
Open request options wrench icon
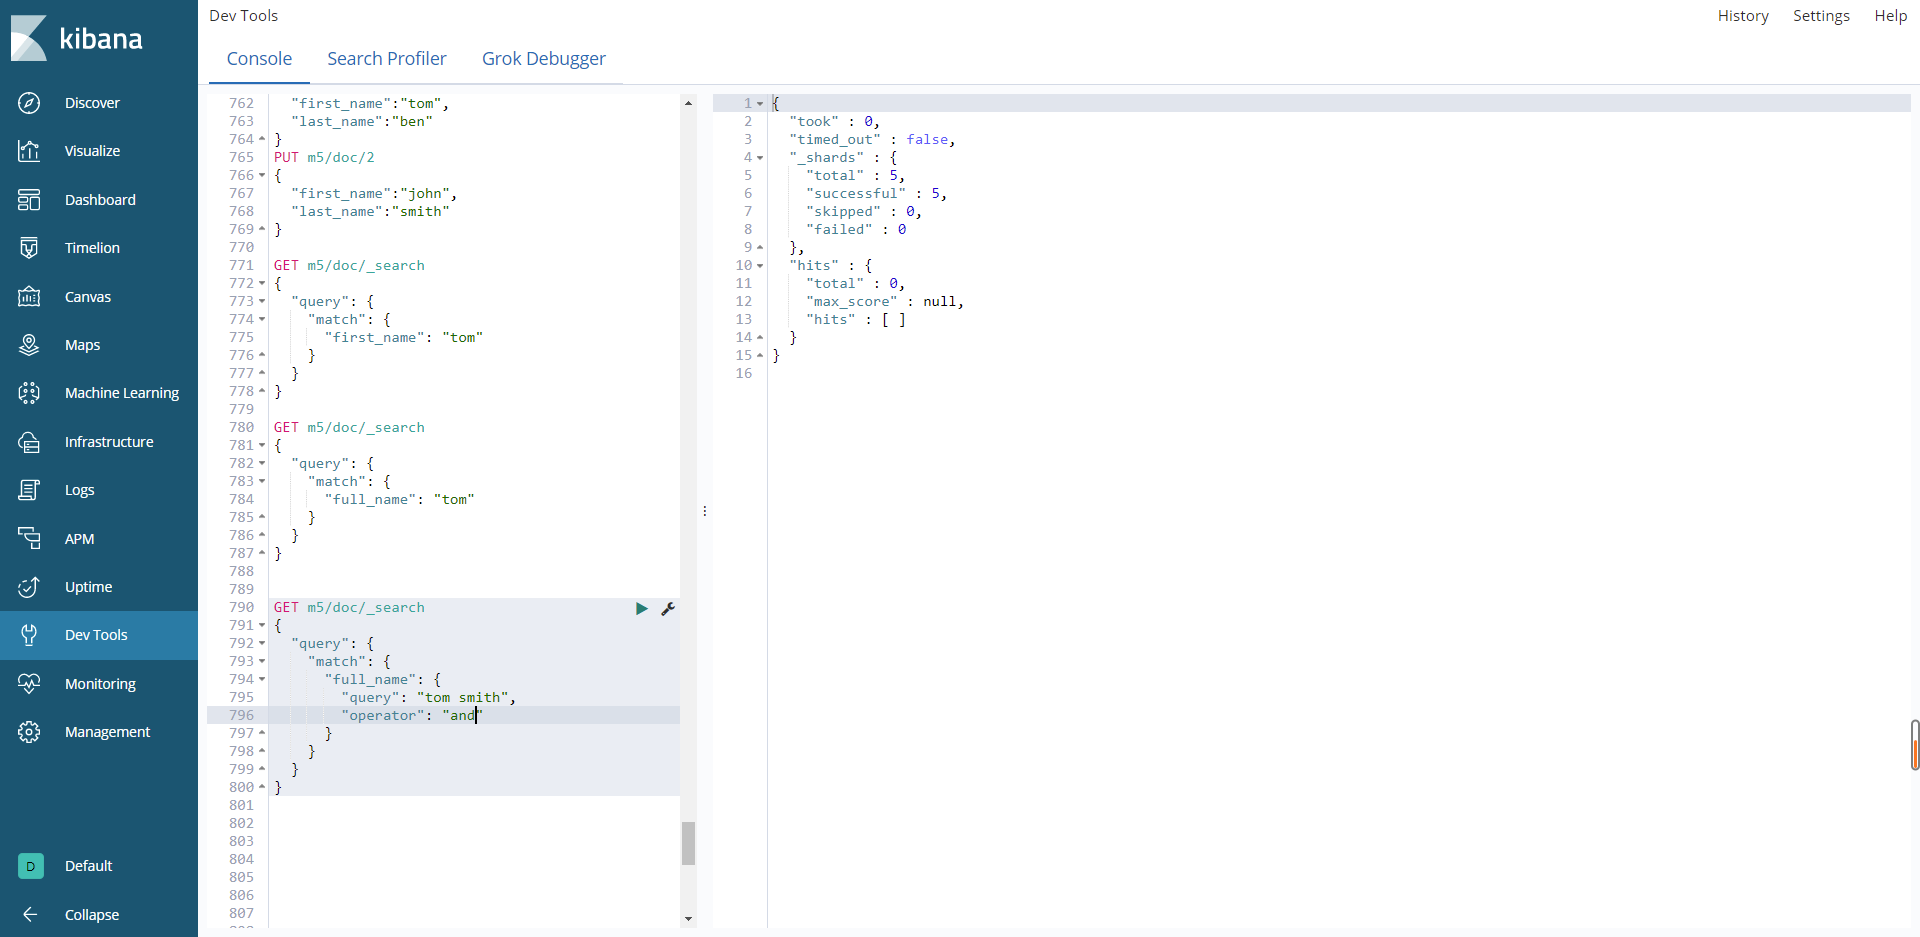coord(668,608)
